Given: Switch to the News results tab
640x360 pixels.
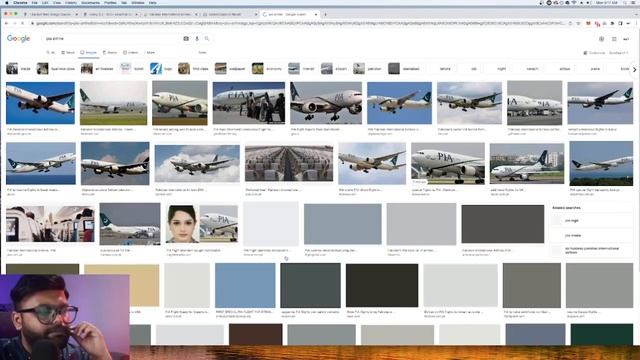Looking at the screenshot, I should click(x=68, y=53).
